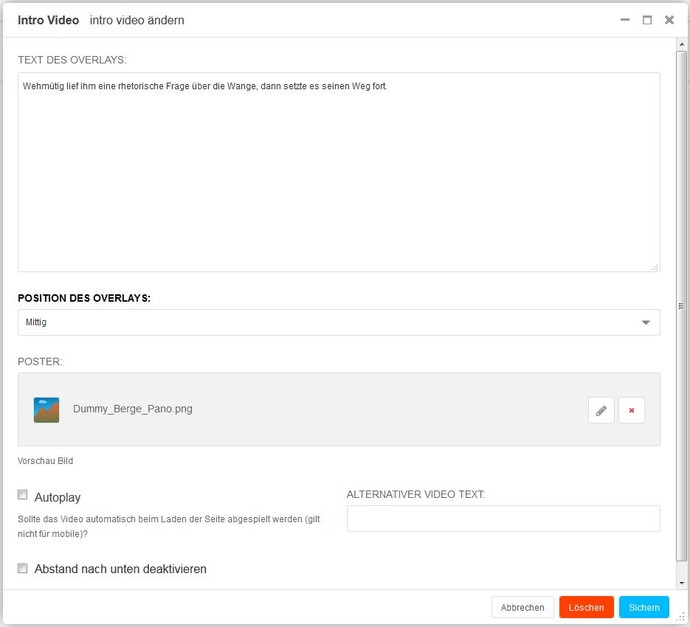The width and height of the screenshot is (690, 627).
Task: Click the 'POSTER:' label
Action: click(x=40, y=361)
